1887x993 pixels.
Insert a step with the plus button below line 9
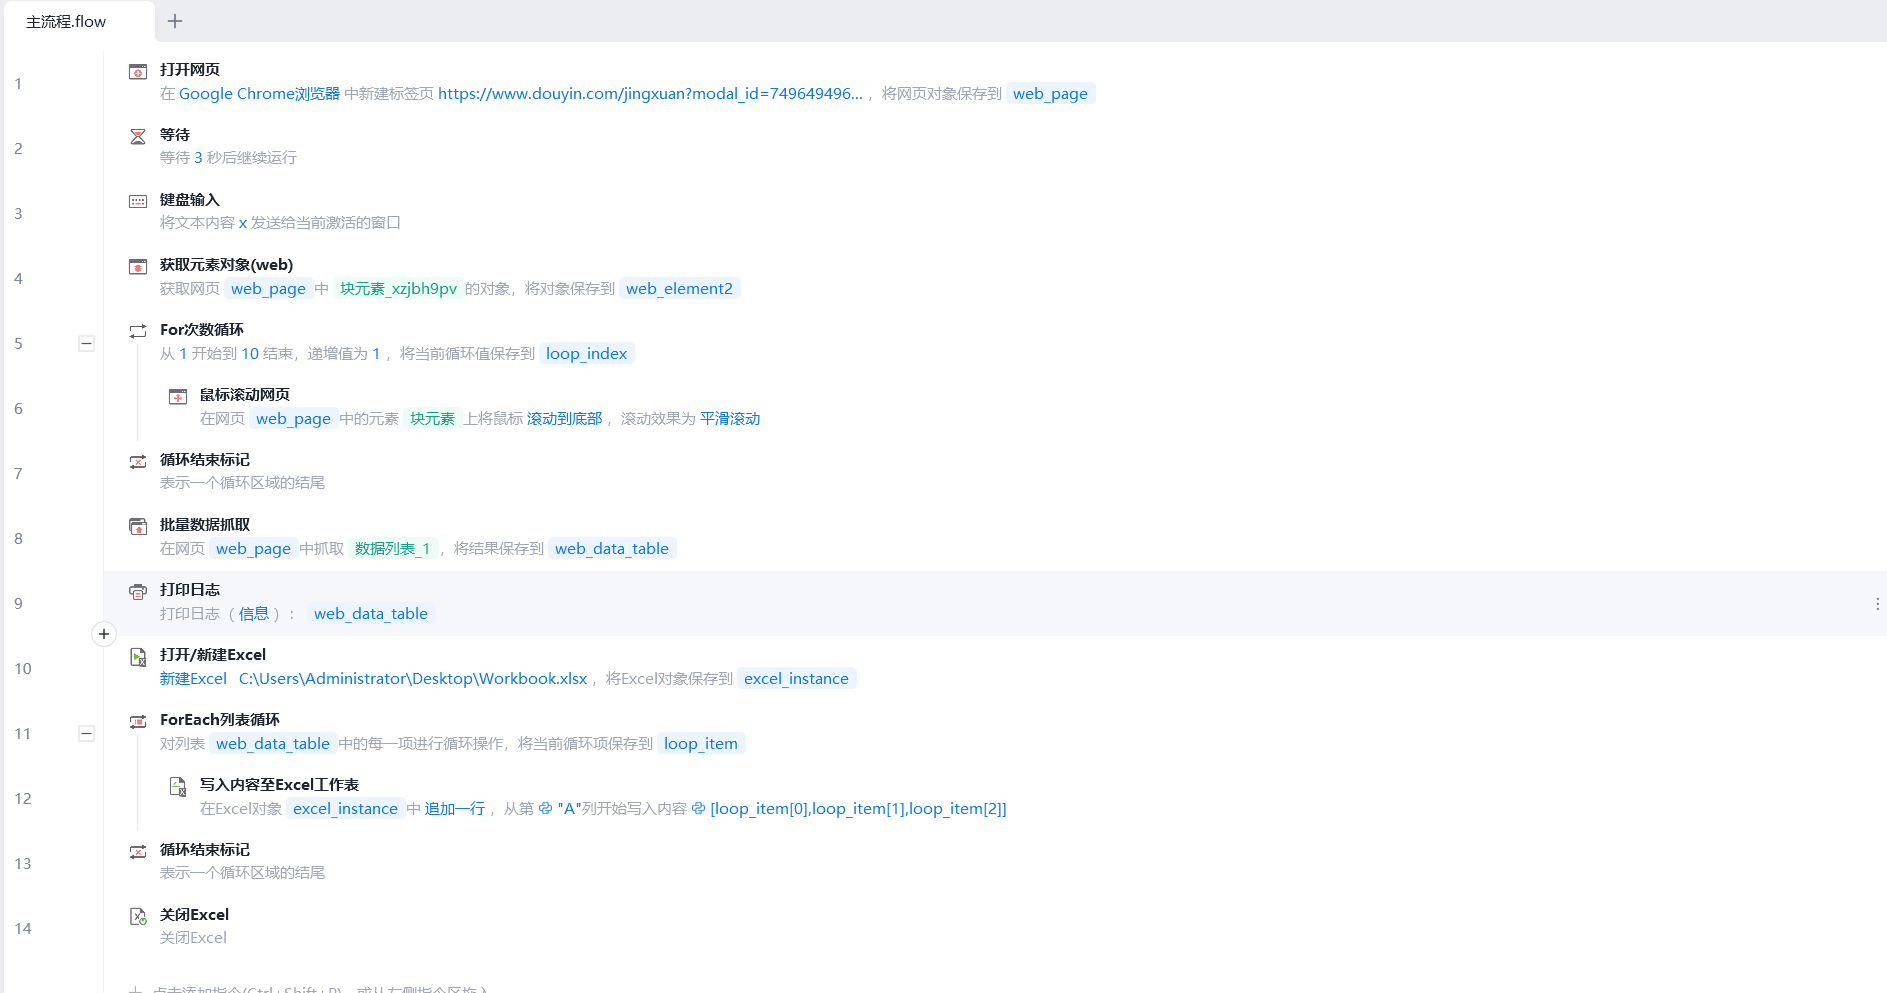pos(104,634)
